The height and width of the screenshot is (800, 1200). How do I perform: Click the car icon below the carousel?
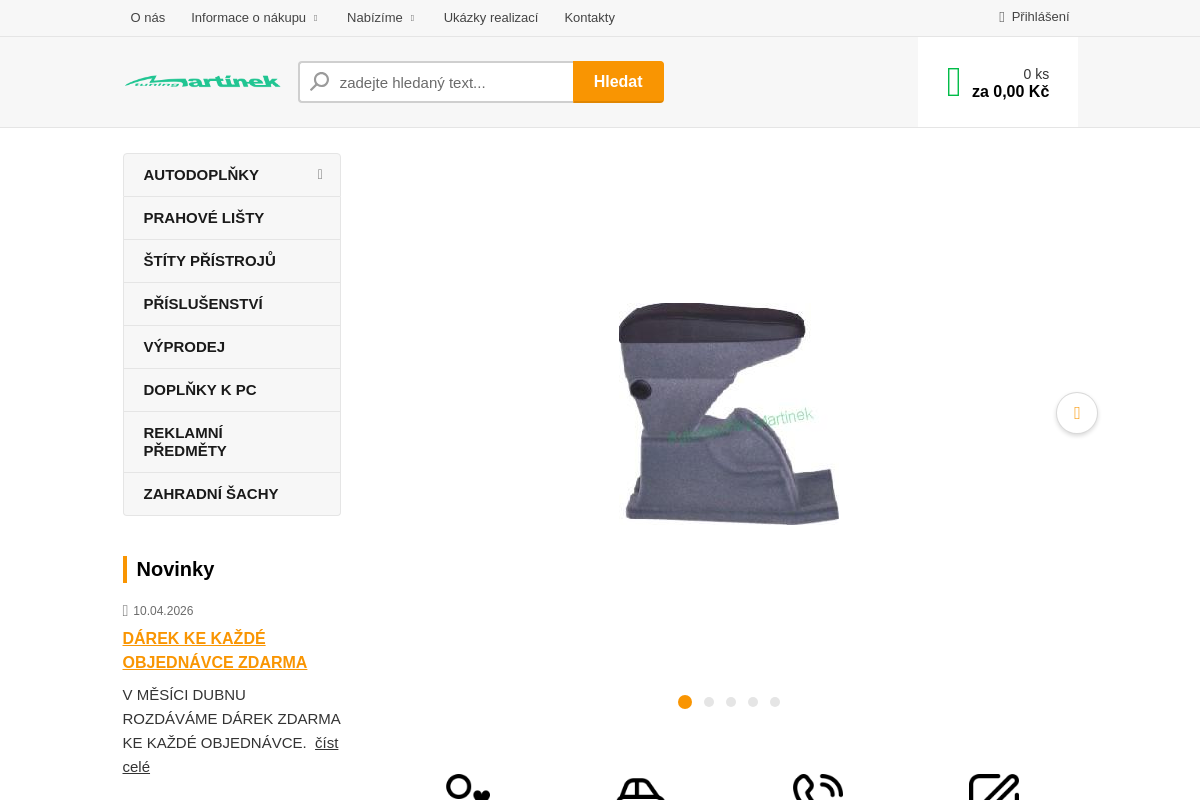click(x=641, y=788)
